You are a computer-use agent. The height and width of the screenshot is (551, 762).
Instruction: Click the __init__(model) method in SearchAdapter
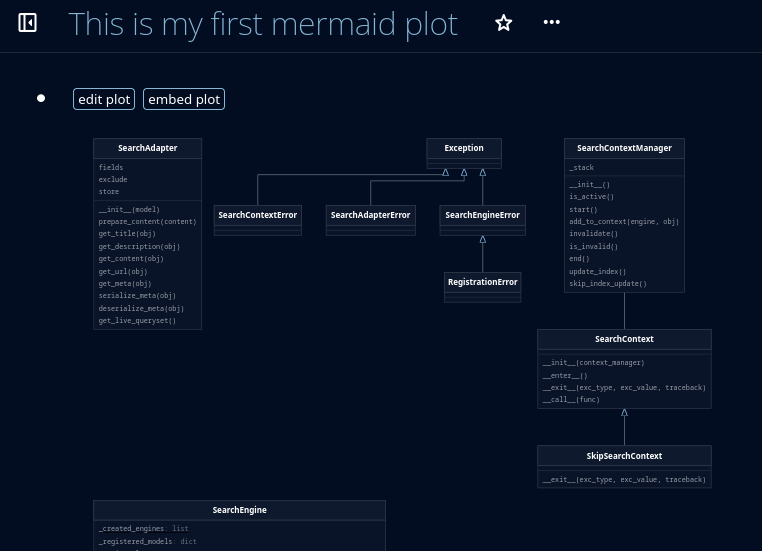[x=129, y=209]
